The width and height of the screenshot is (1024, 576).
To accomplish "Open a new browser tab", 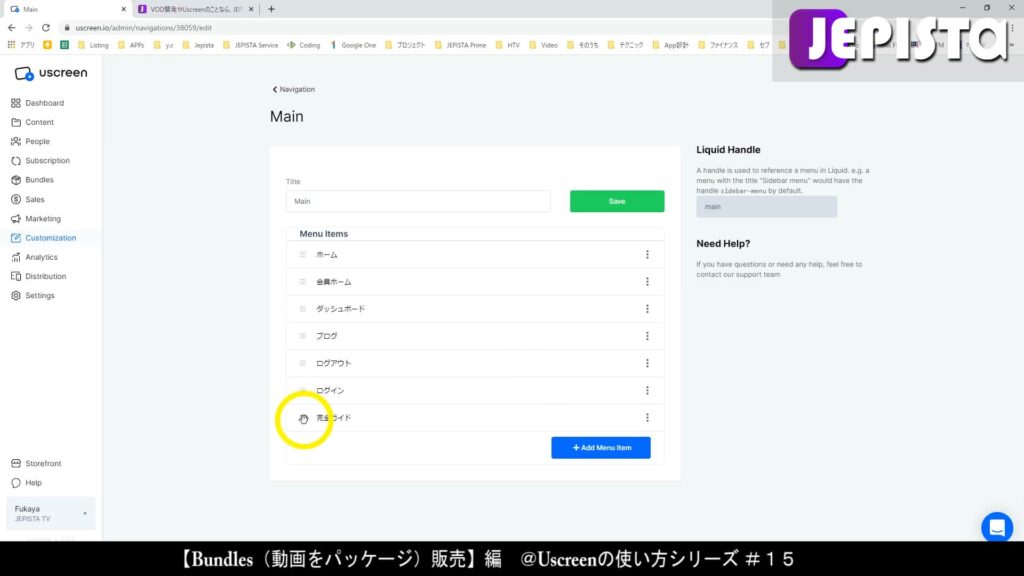I will [272, 9].
